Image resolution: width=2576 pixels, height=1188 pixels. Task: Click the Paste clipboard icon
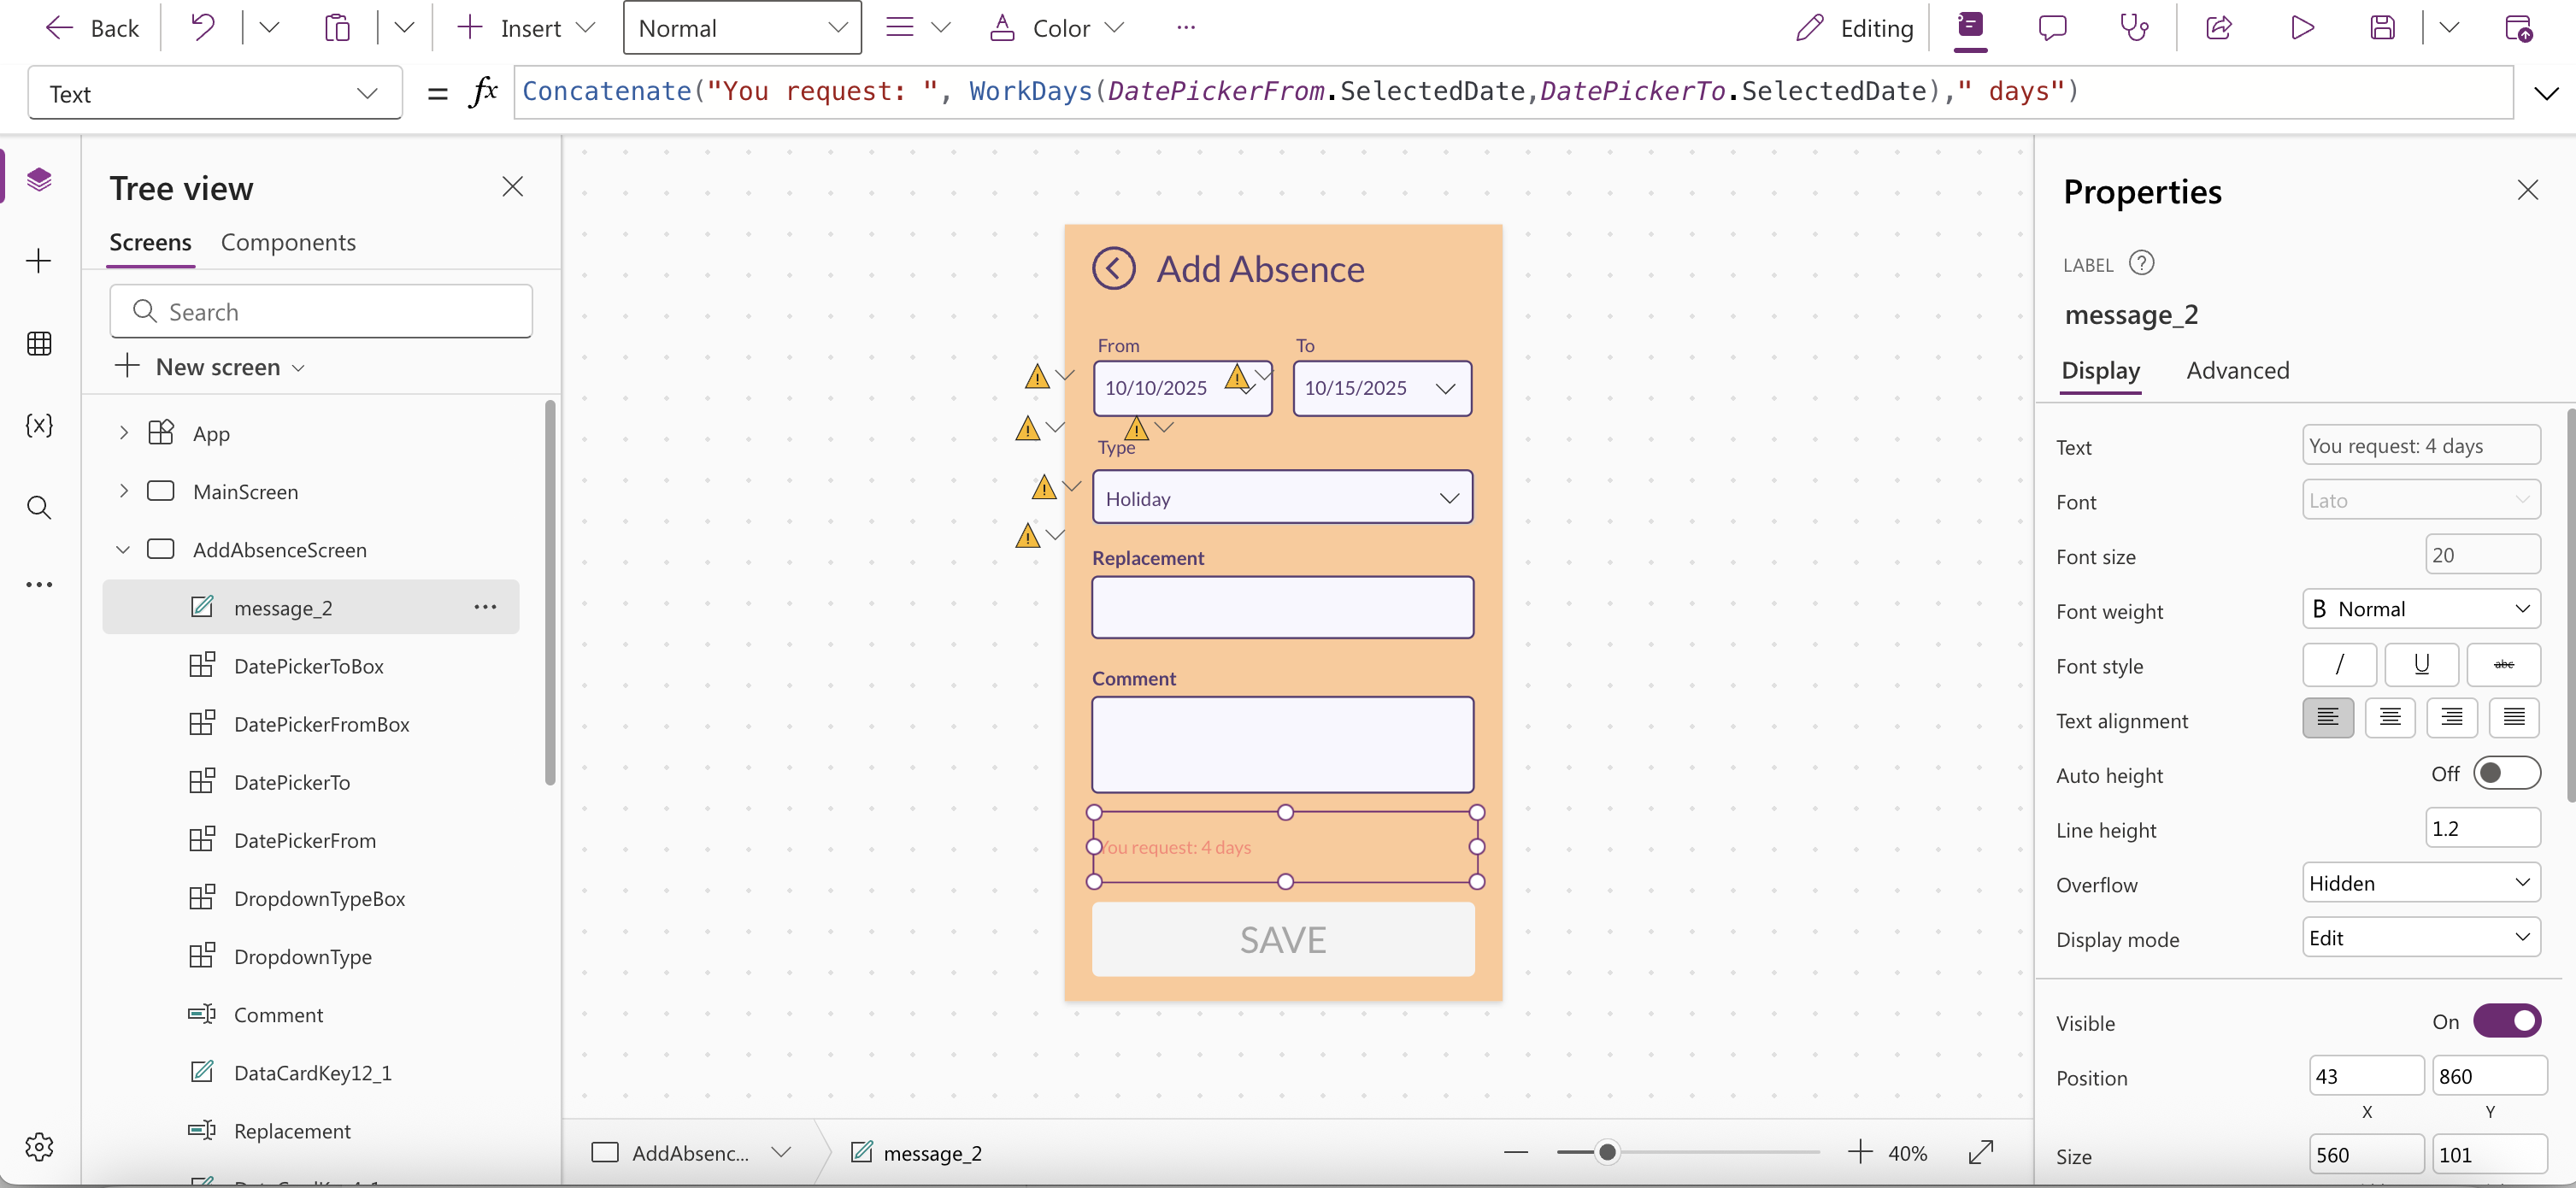click(x=337, y=28)
